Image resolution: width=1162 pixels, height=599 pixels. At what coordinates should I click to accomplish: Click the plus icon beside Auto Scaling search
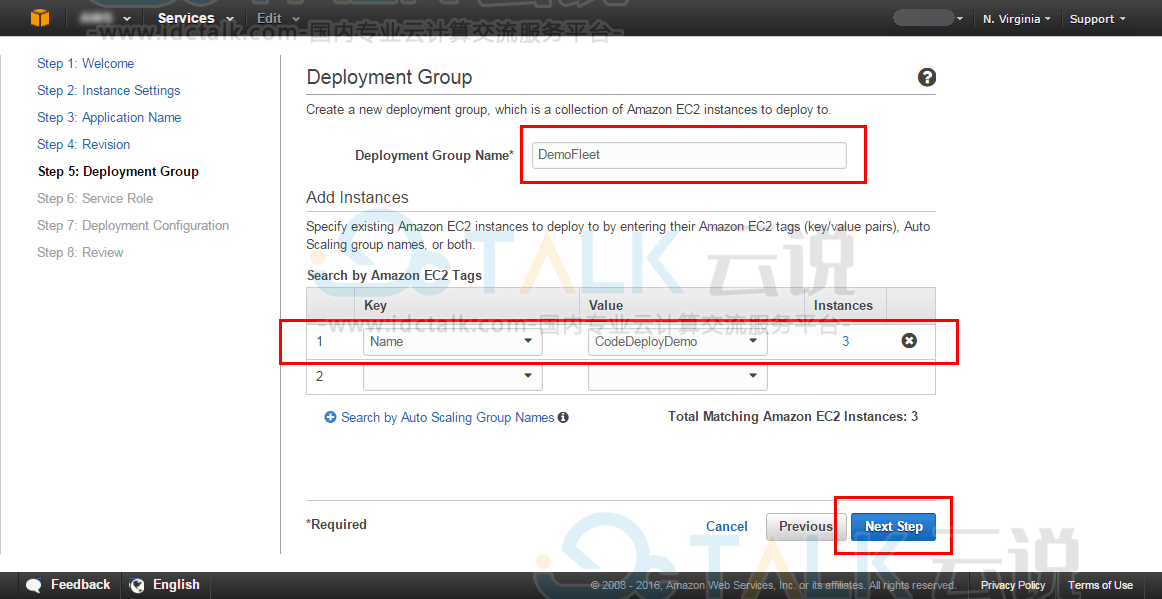(331, 417)
